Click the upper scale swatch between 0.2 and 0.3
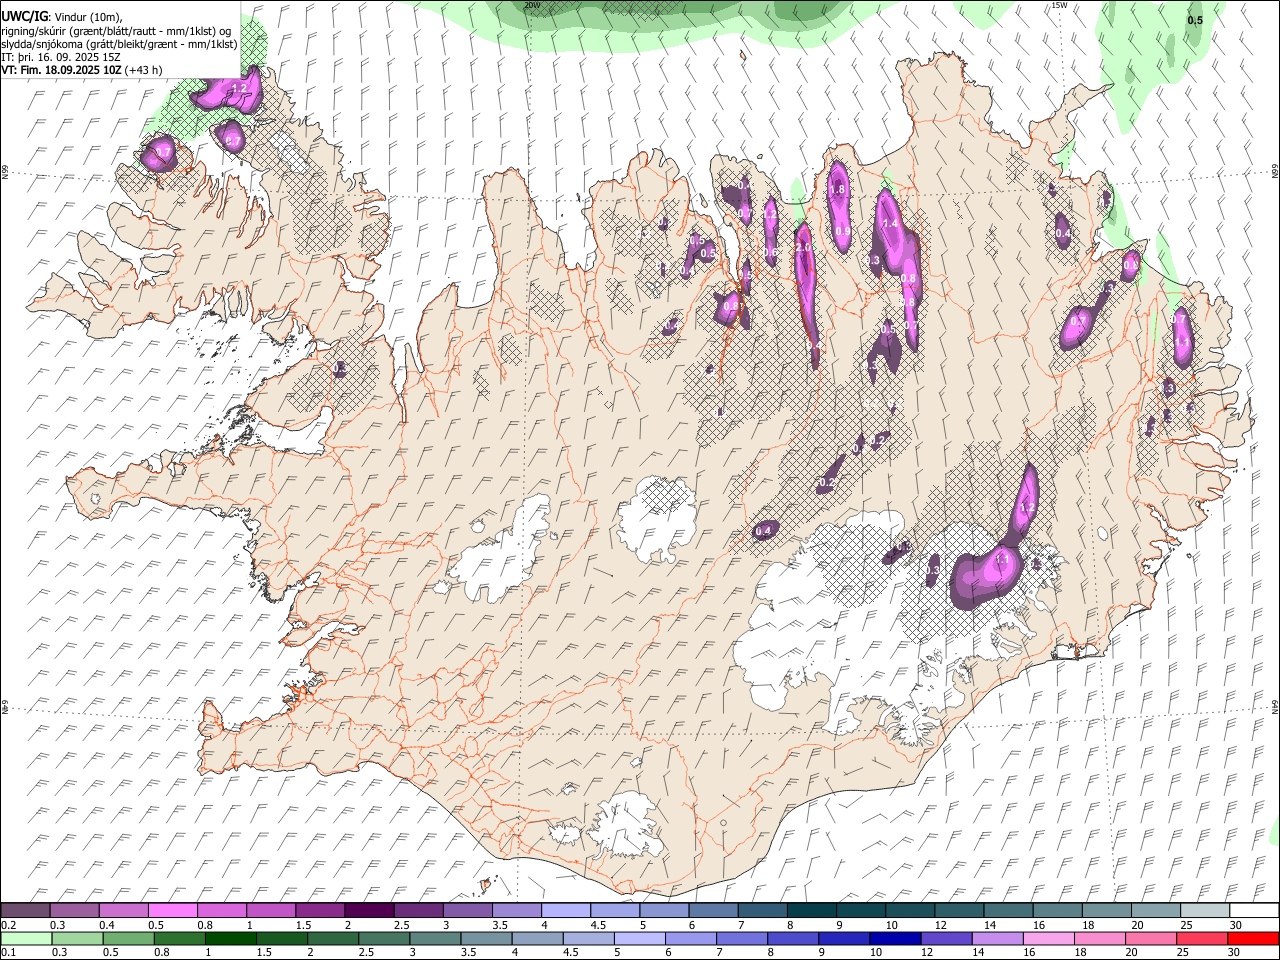Screen dimensions: 1280x960 (25, 911)
